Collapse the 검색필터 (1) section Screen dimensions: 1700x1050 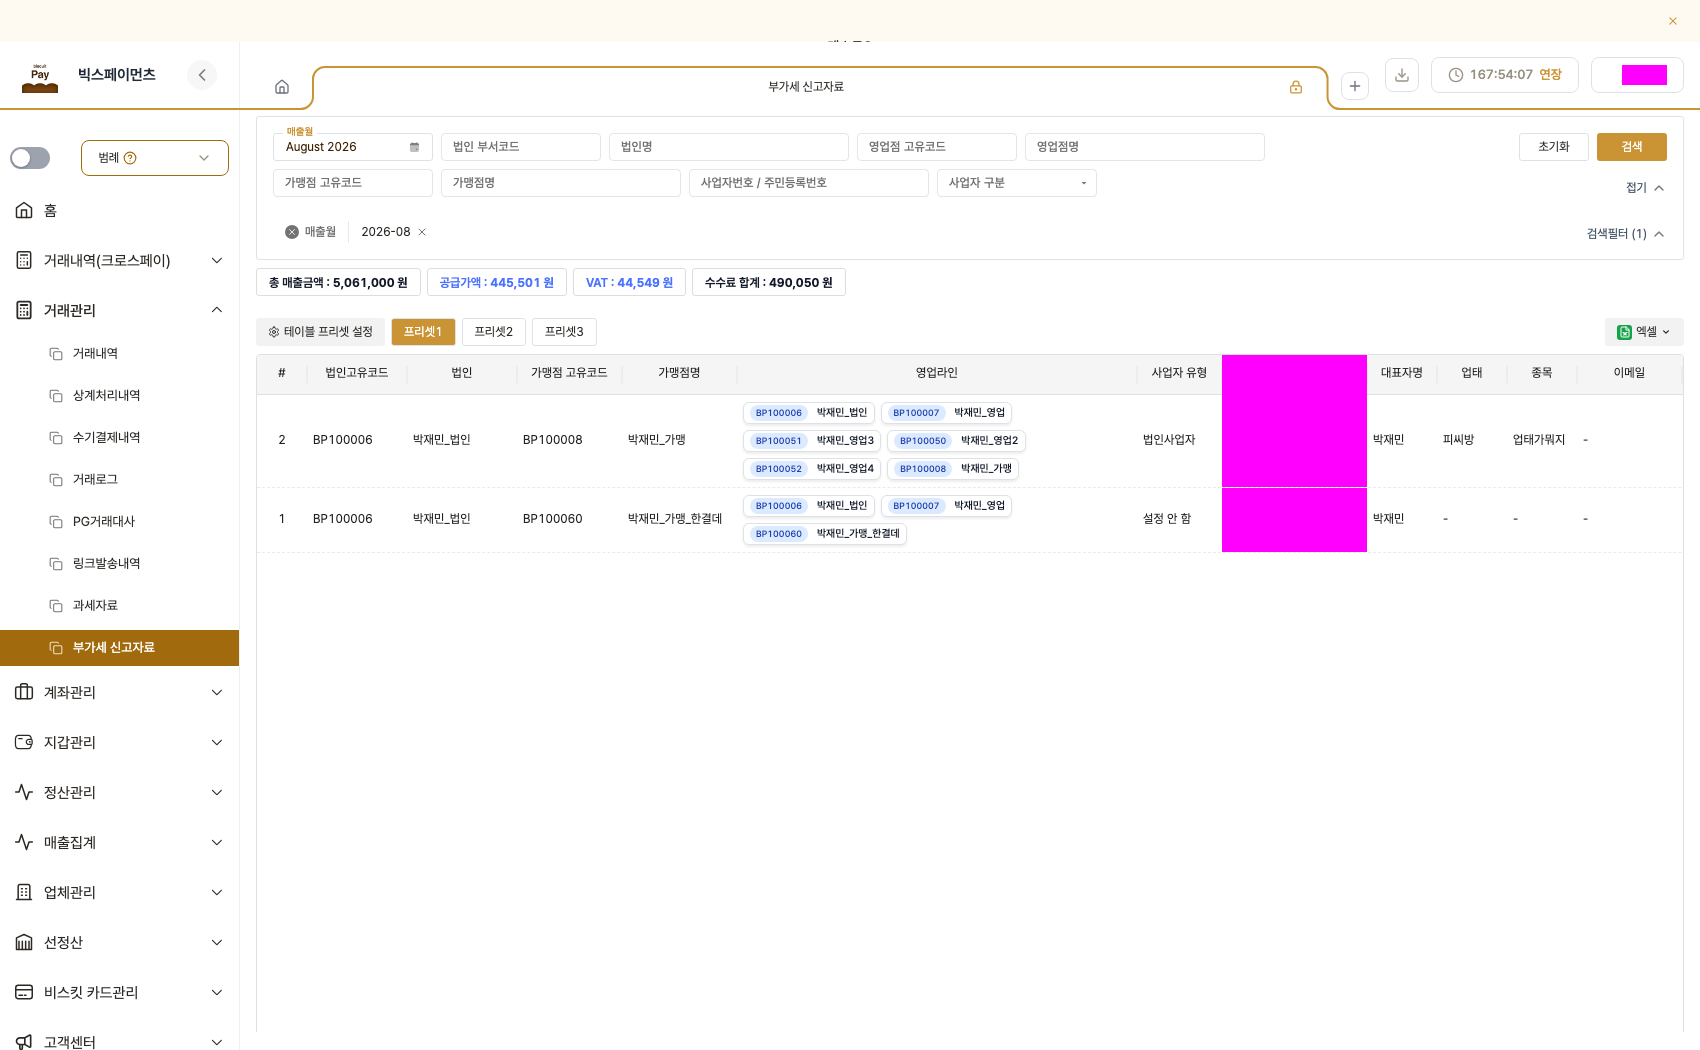pyautogui.click(x=1625, y=234)
